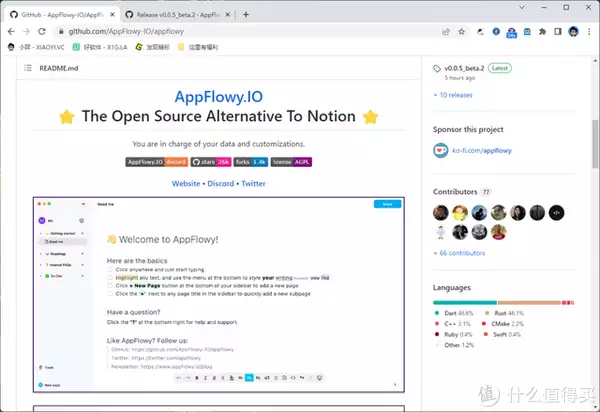Show the 66 more contributors link

click(x=459, y=253)
